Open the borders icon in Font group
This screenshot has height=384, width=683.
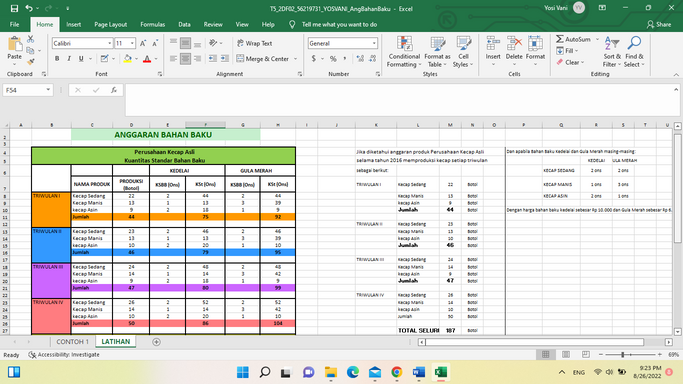point(104,58)
